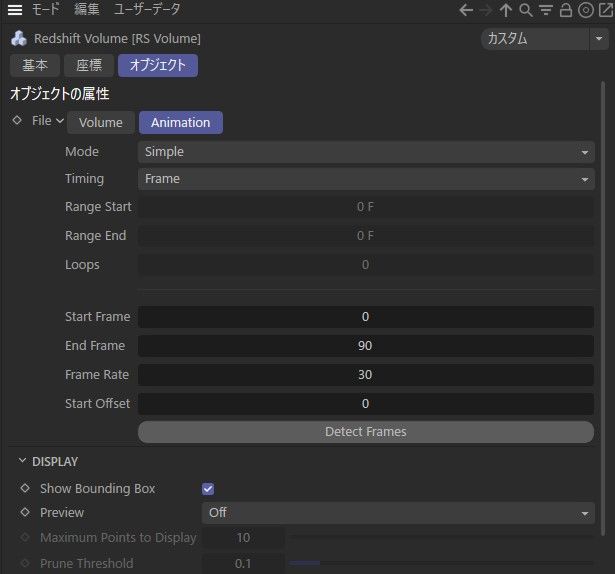Open the モード menu
The height and width of the screenshot is (574, 615).
click(45, 9)
